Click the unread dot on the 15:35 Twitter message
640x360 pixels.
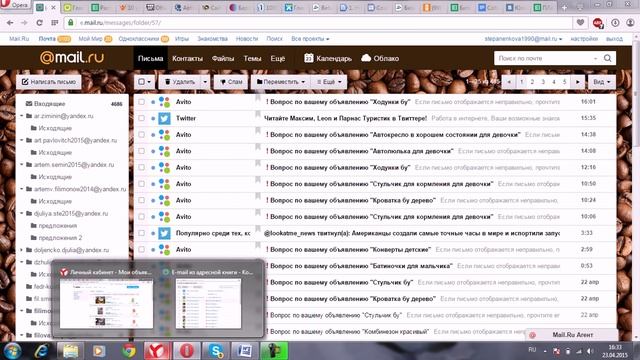click(153, 118)
